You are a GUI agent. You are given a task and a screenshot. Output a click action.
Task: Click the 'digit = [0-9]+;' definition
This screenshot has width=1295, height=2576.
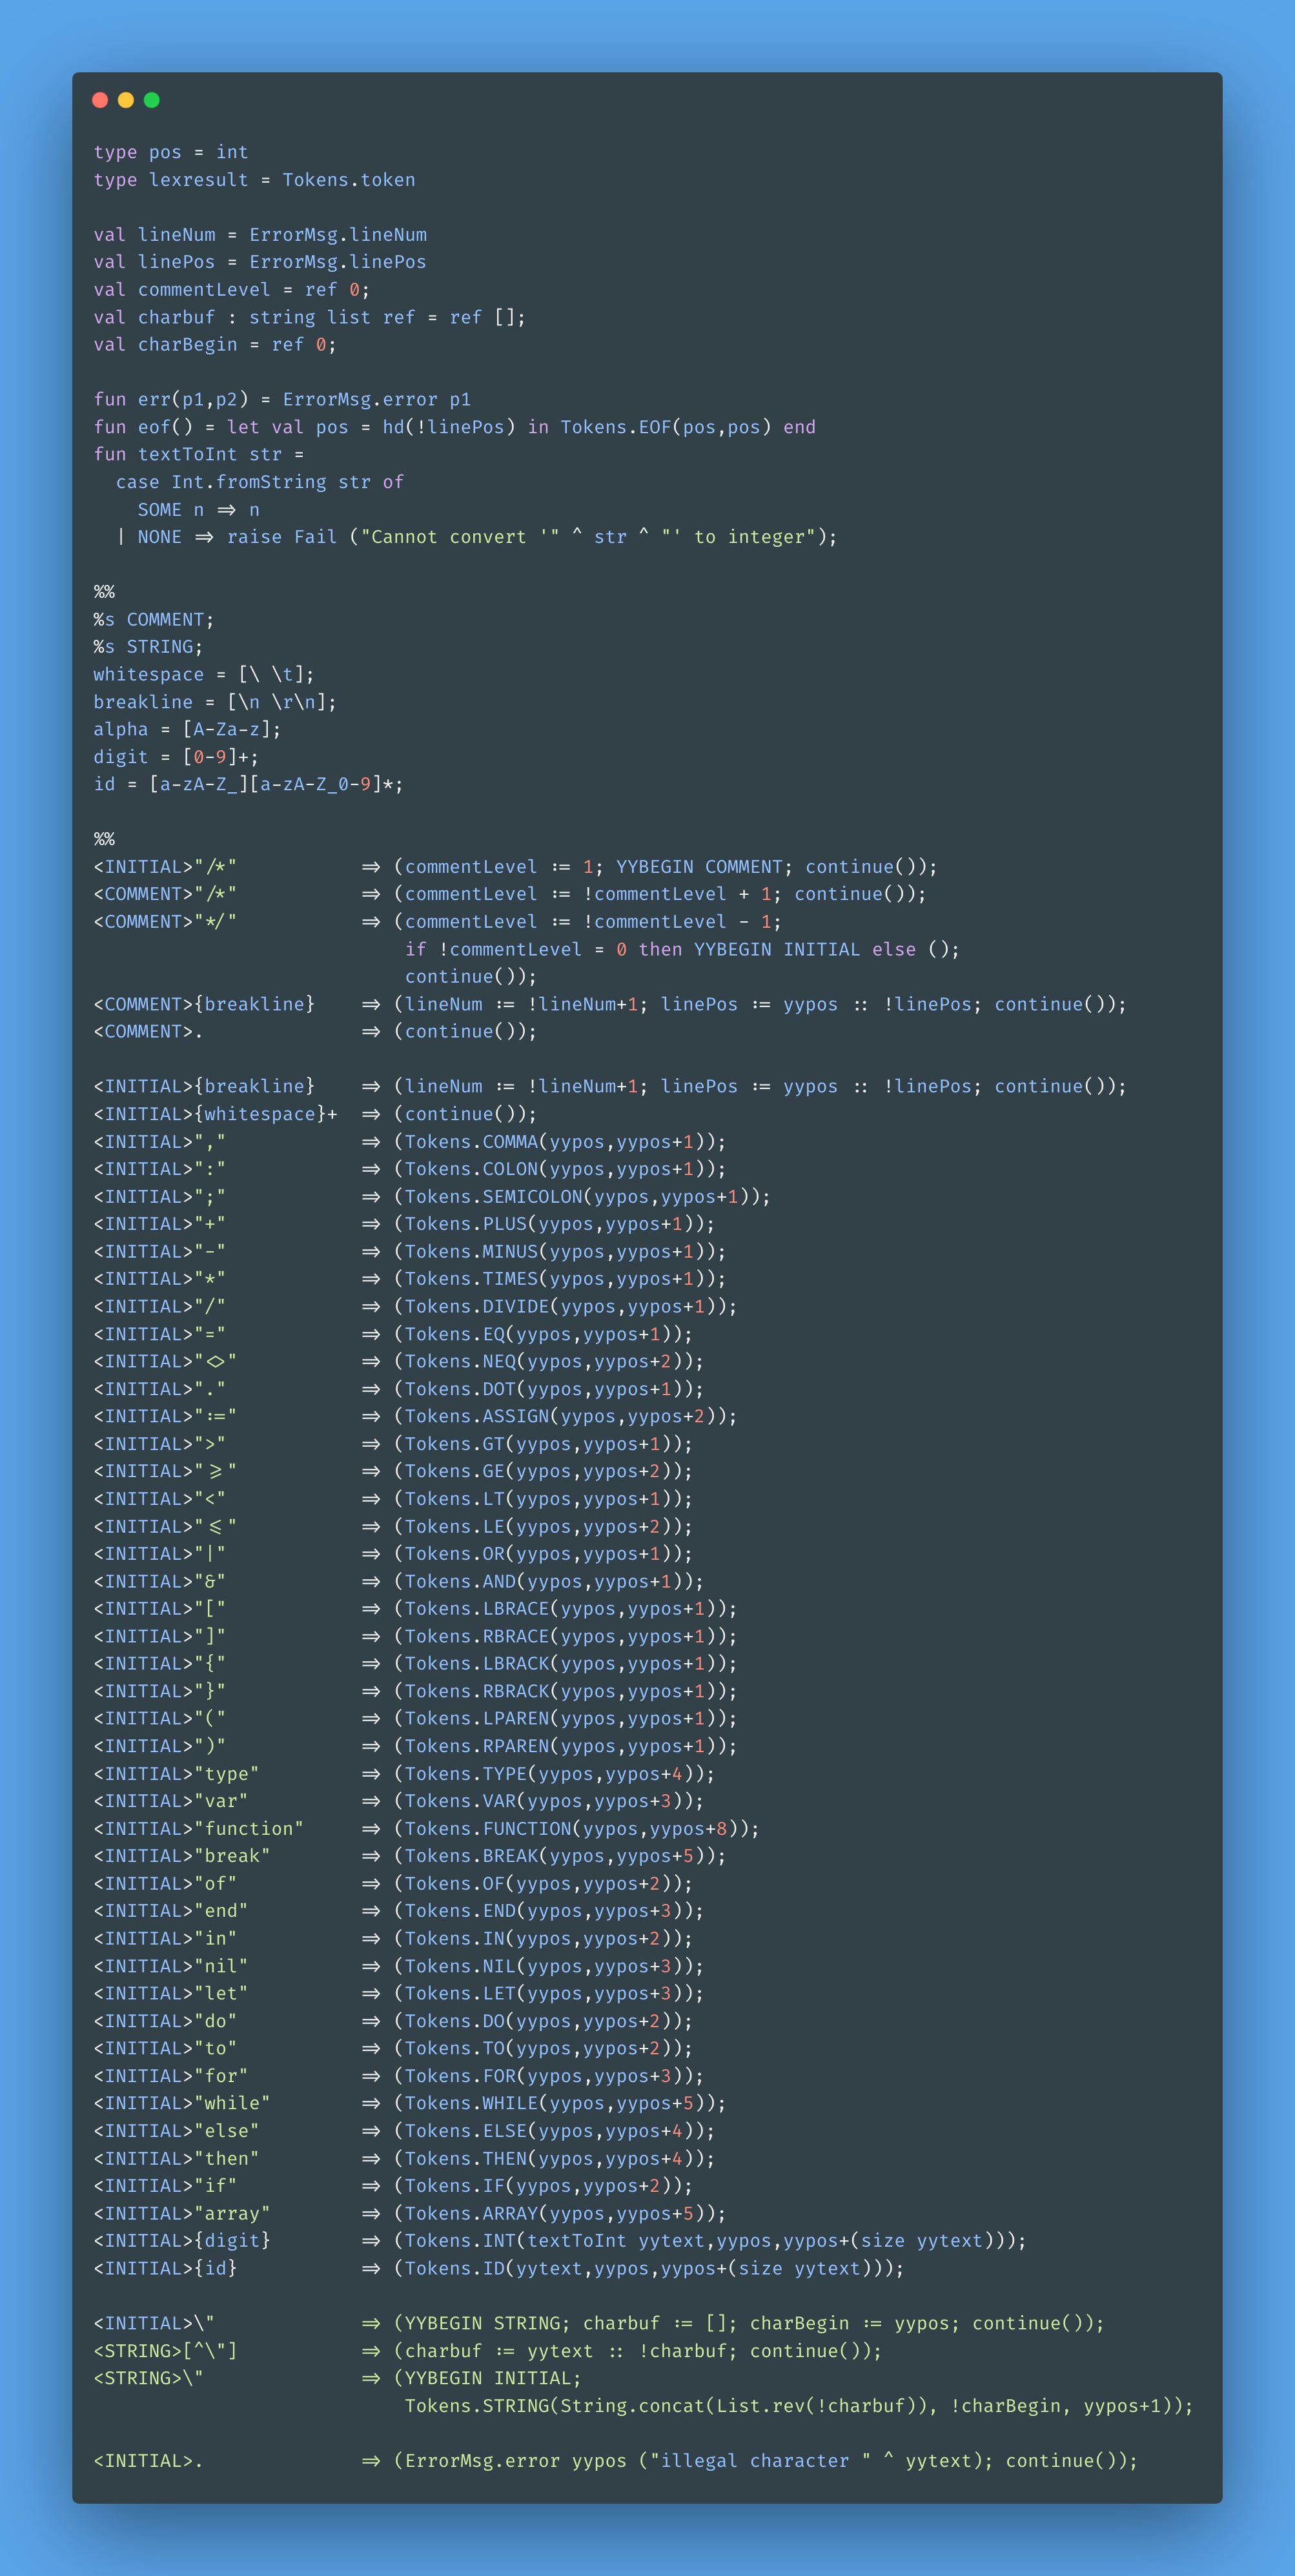(x=176, y=757)
